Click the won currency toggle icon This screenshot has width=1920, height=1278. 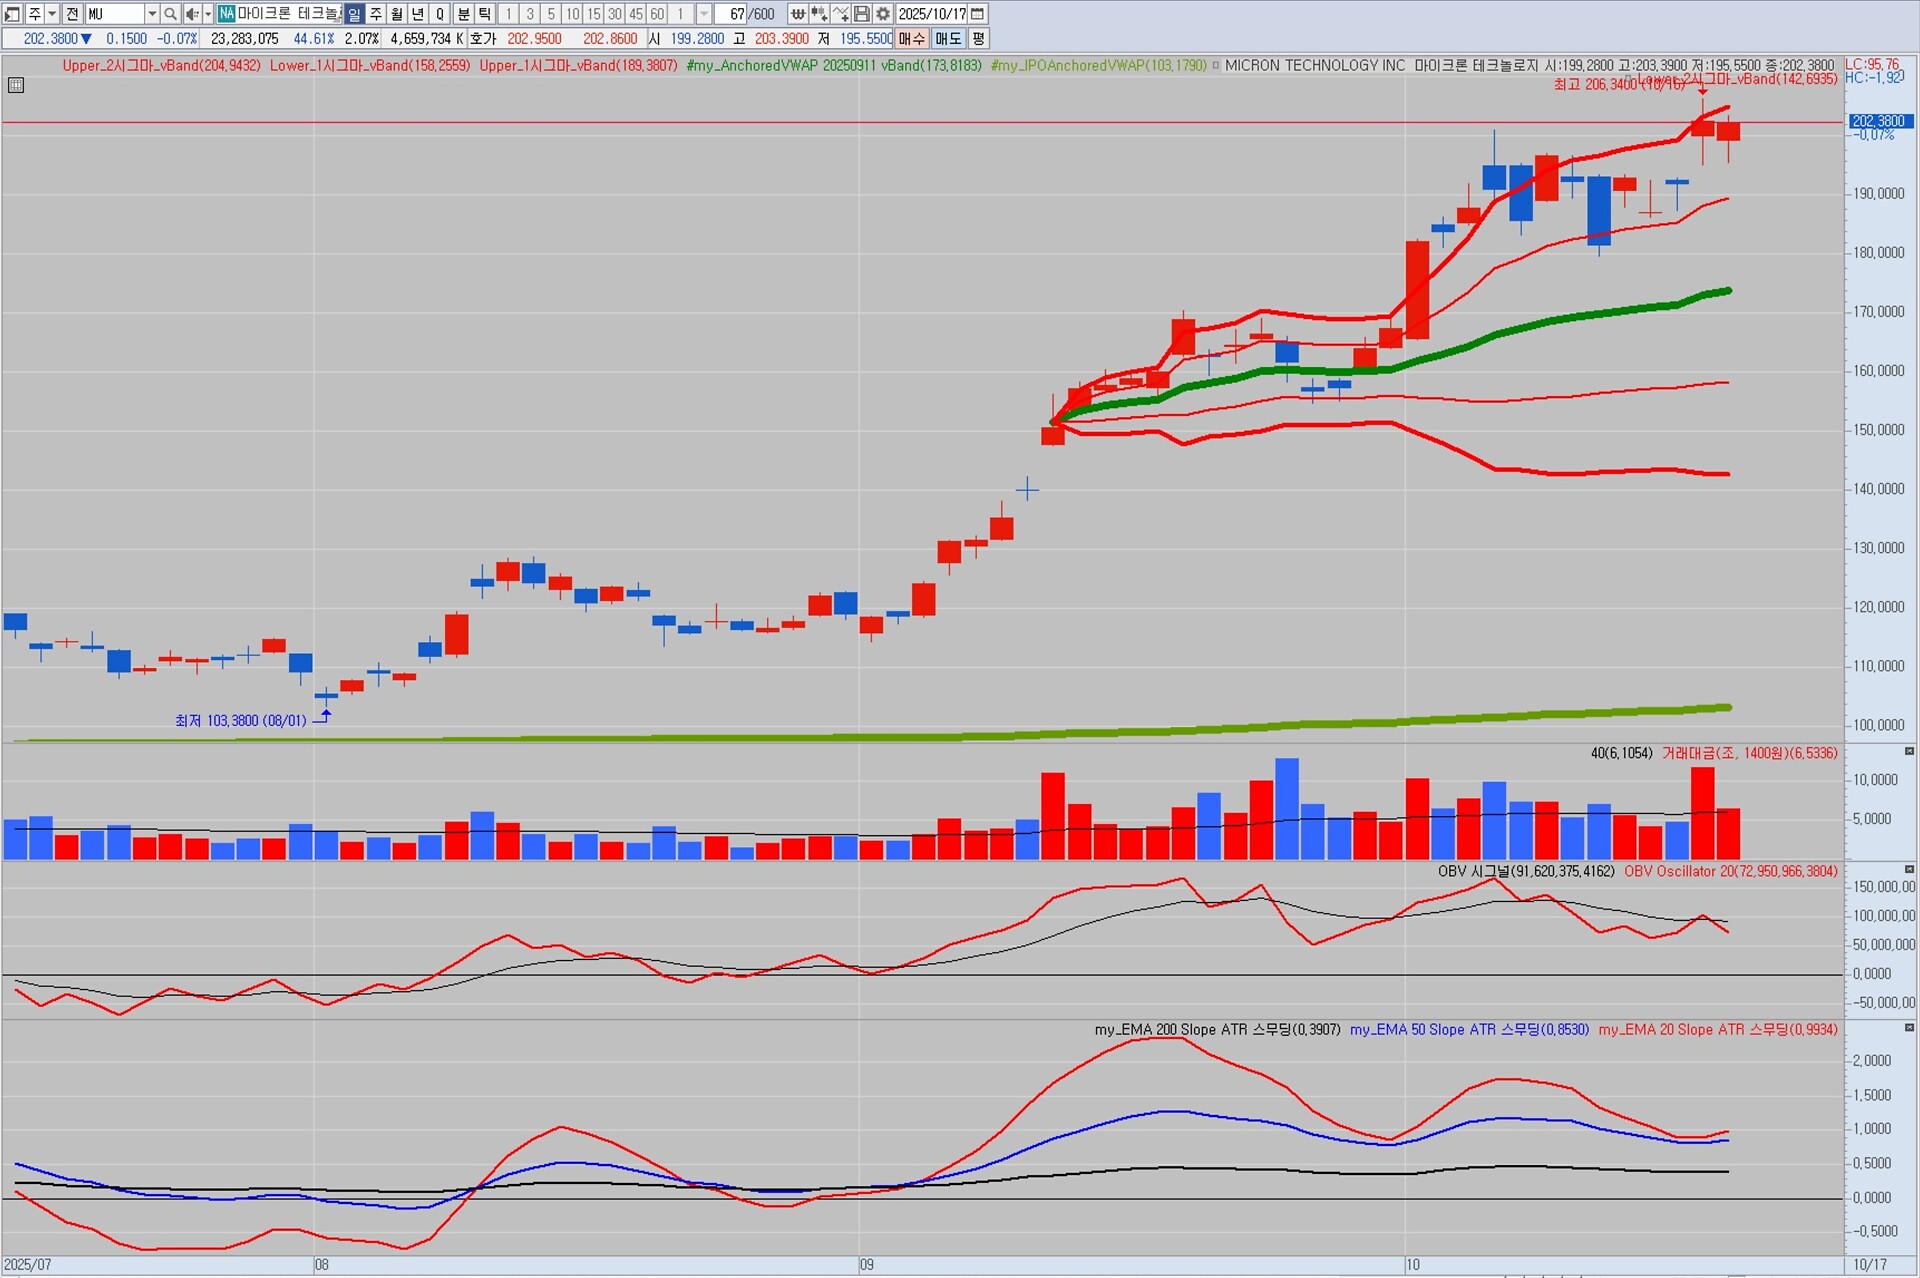click(x=797, y=14)
